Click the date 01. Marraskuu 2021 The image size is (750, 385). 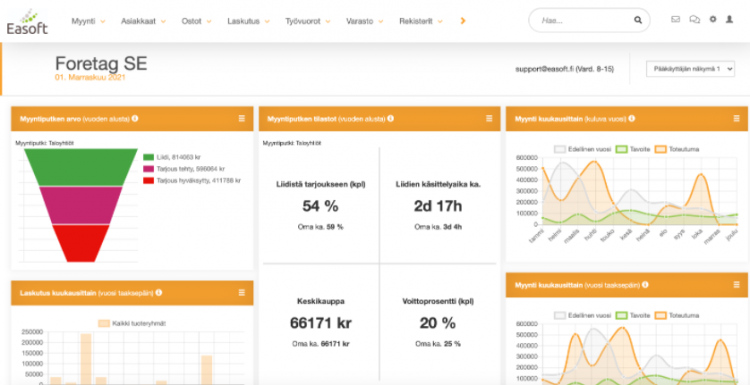[90, 77]
